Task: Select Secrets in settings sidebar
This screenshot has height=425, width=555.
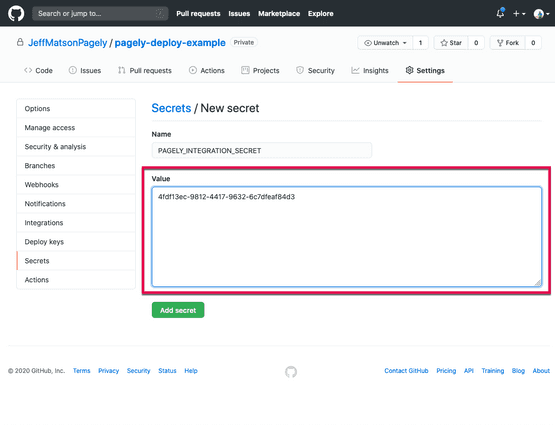Action: pyautogui.click(x=76, y=261)
